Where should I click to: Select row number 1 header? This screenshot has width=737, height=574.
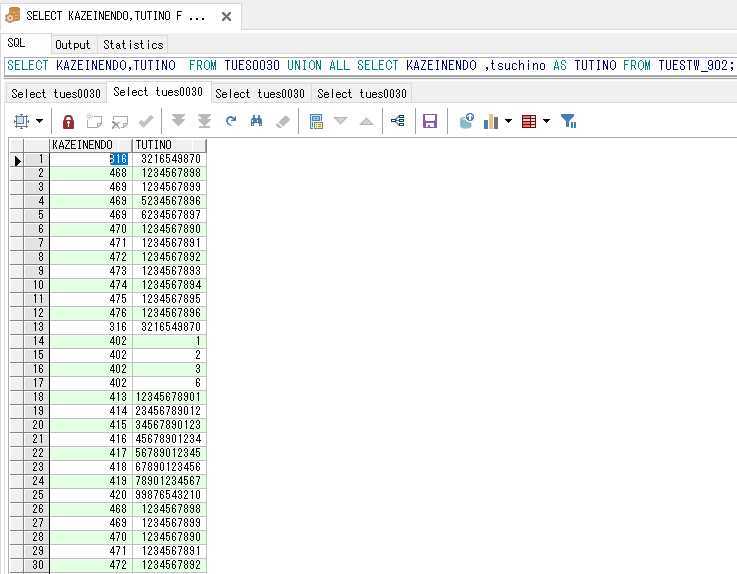pyautogui.click(x=36, y=159)
